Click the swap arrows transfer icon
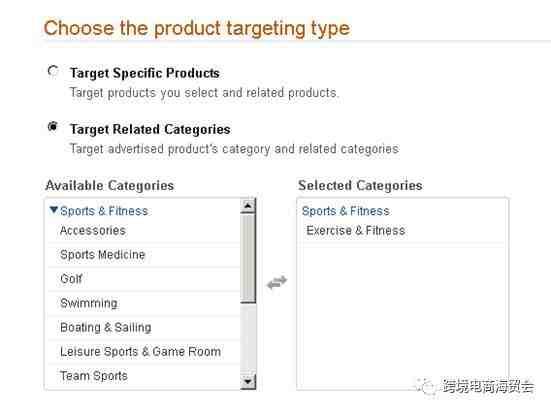The image size is (551, 411). [277, 282]
